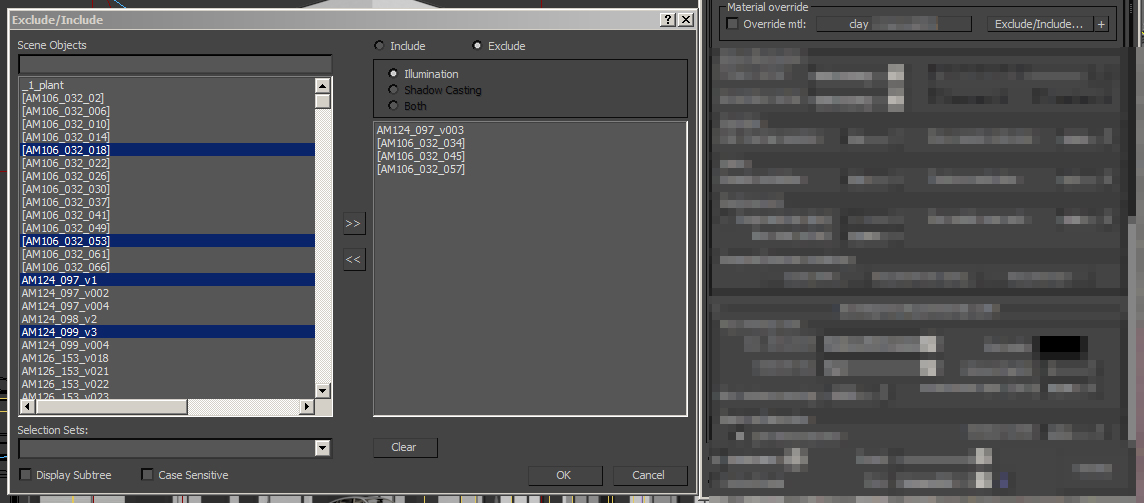Click the Scene Objects search field
Screen dimensions: 1144x503
[174, 64]
